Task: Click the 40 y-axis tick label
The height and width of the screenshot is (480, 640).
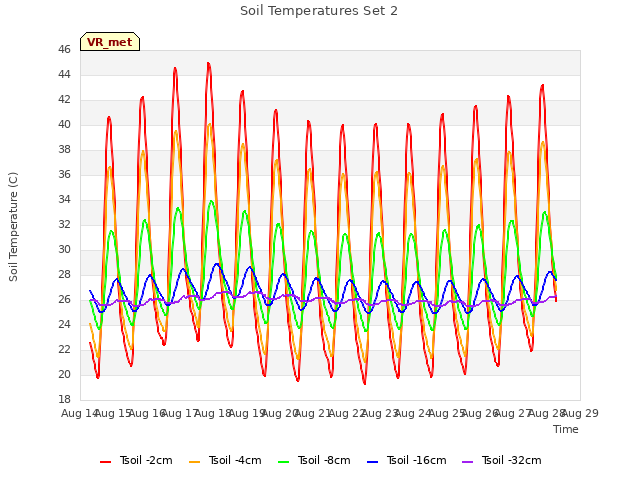Action: [64, 125]
